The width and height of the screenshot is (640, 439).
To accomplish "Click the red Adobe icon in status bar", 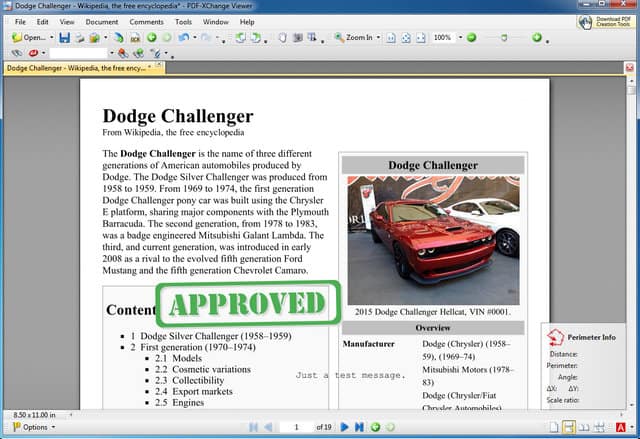I will (620, 427).
